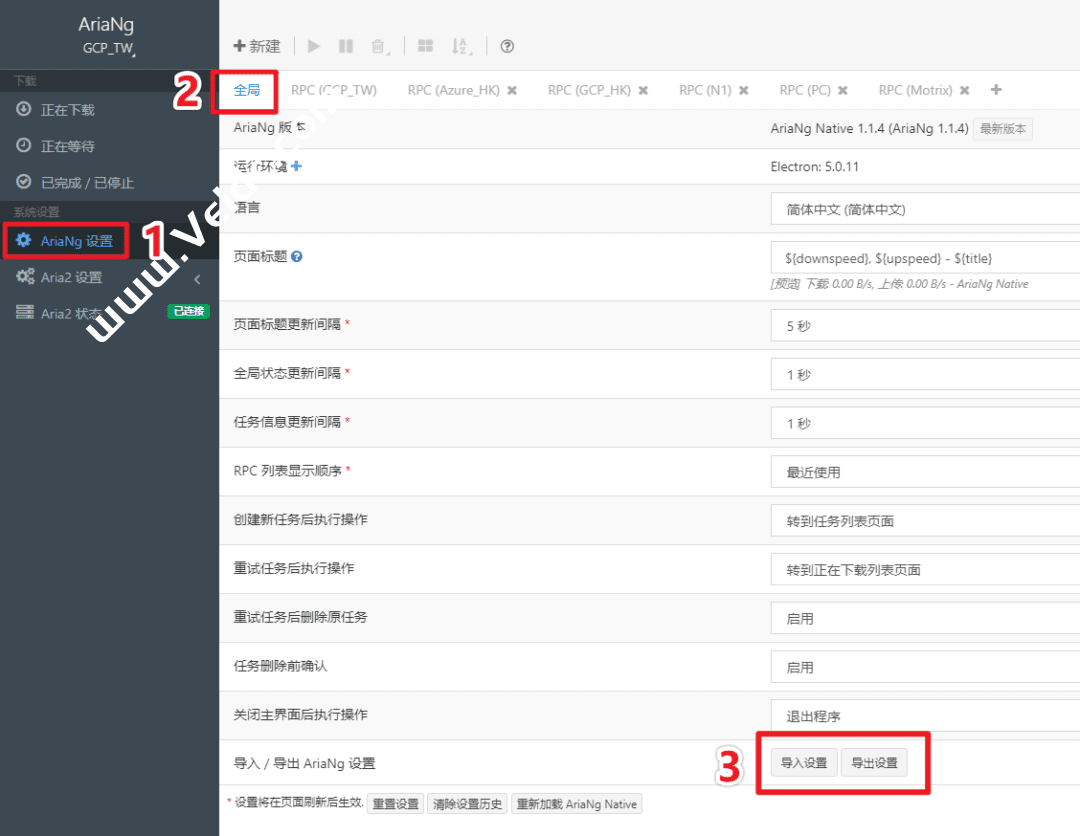The image size is (1080, 836).
Task: Expand Aria2 设置 submenu chevron
Action: 198,279
